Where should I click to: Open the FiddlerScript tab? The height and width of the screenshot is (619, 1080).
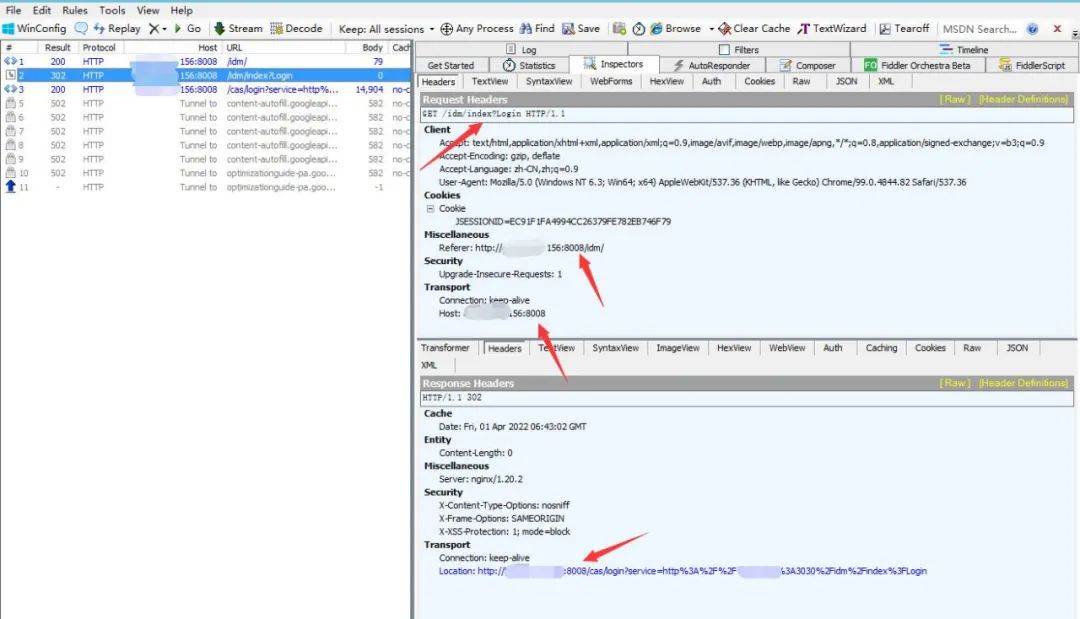point(1032,65)
